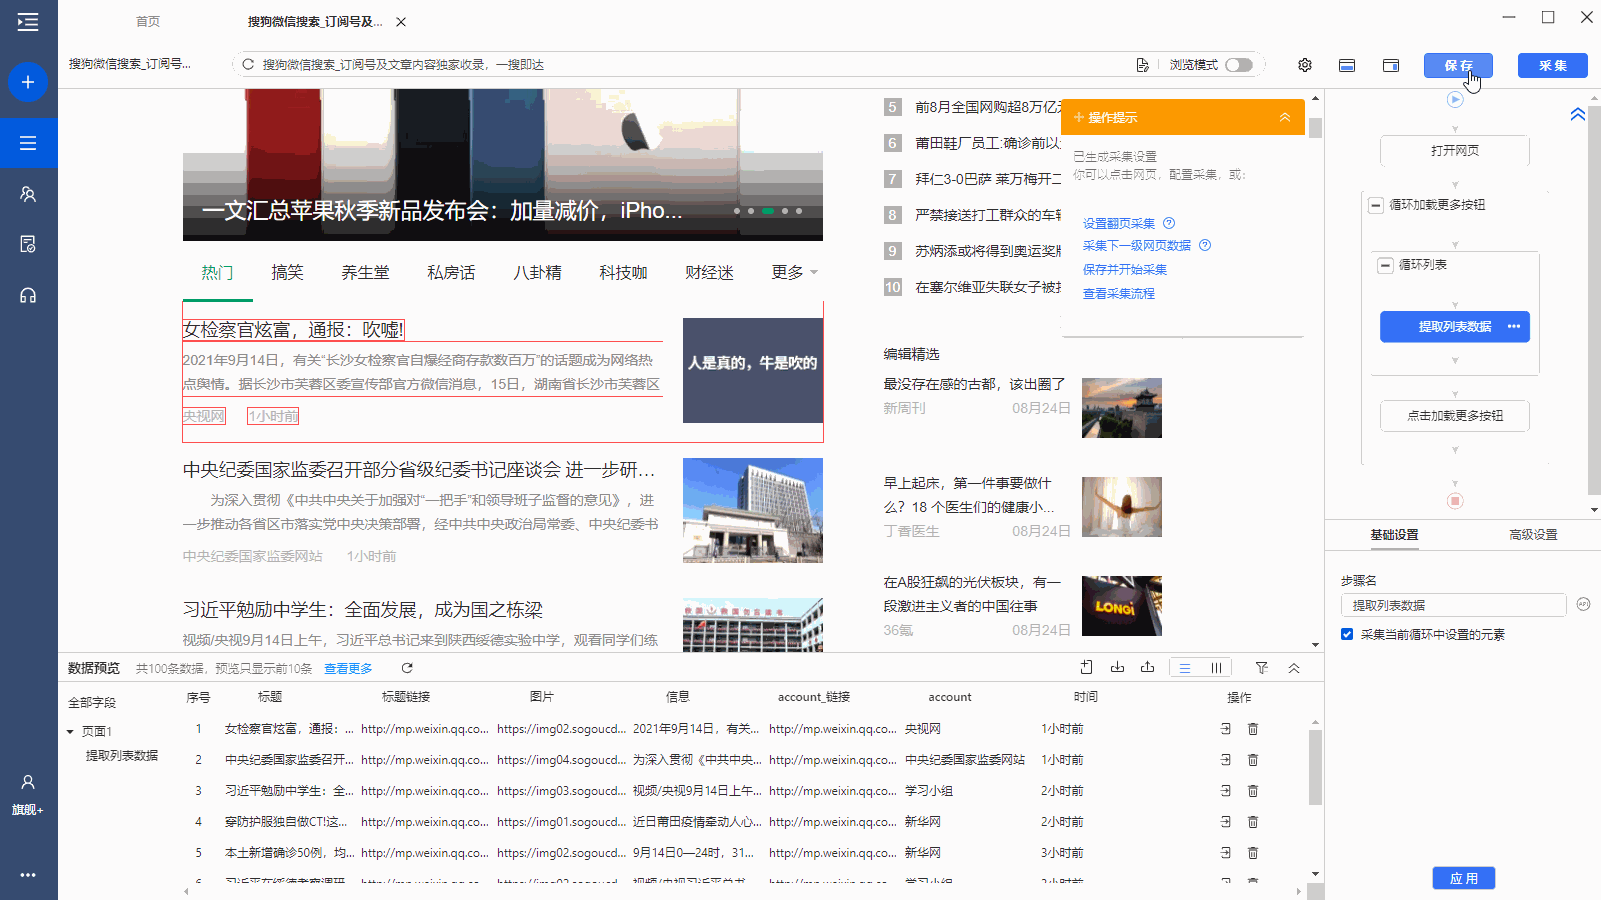Screen dimensions: 1601x900
Task: Collapse the orange 操作提示 panel
Action: [x=1285, y=118]
